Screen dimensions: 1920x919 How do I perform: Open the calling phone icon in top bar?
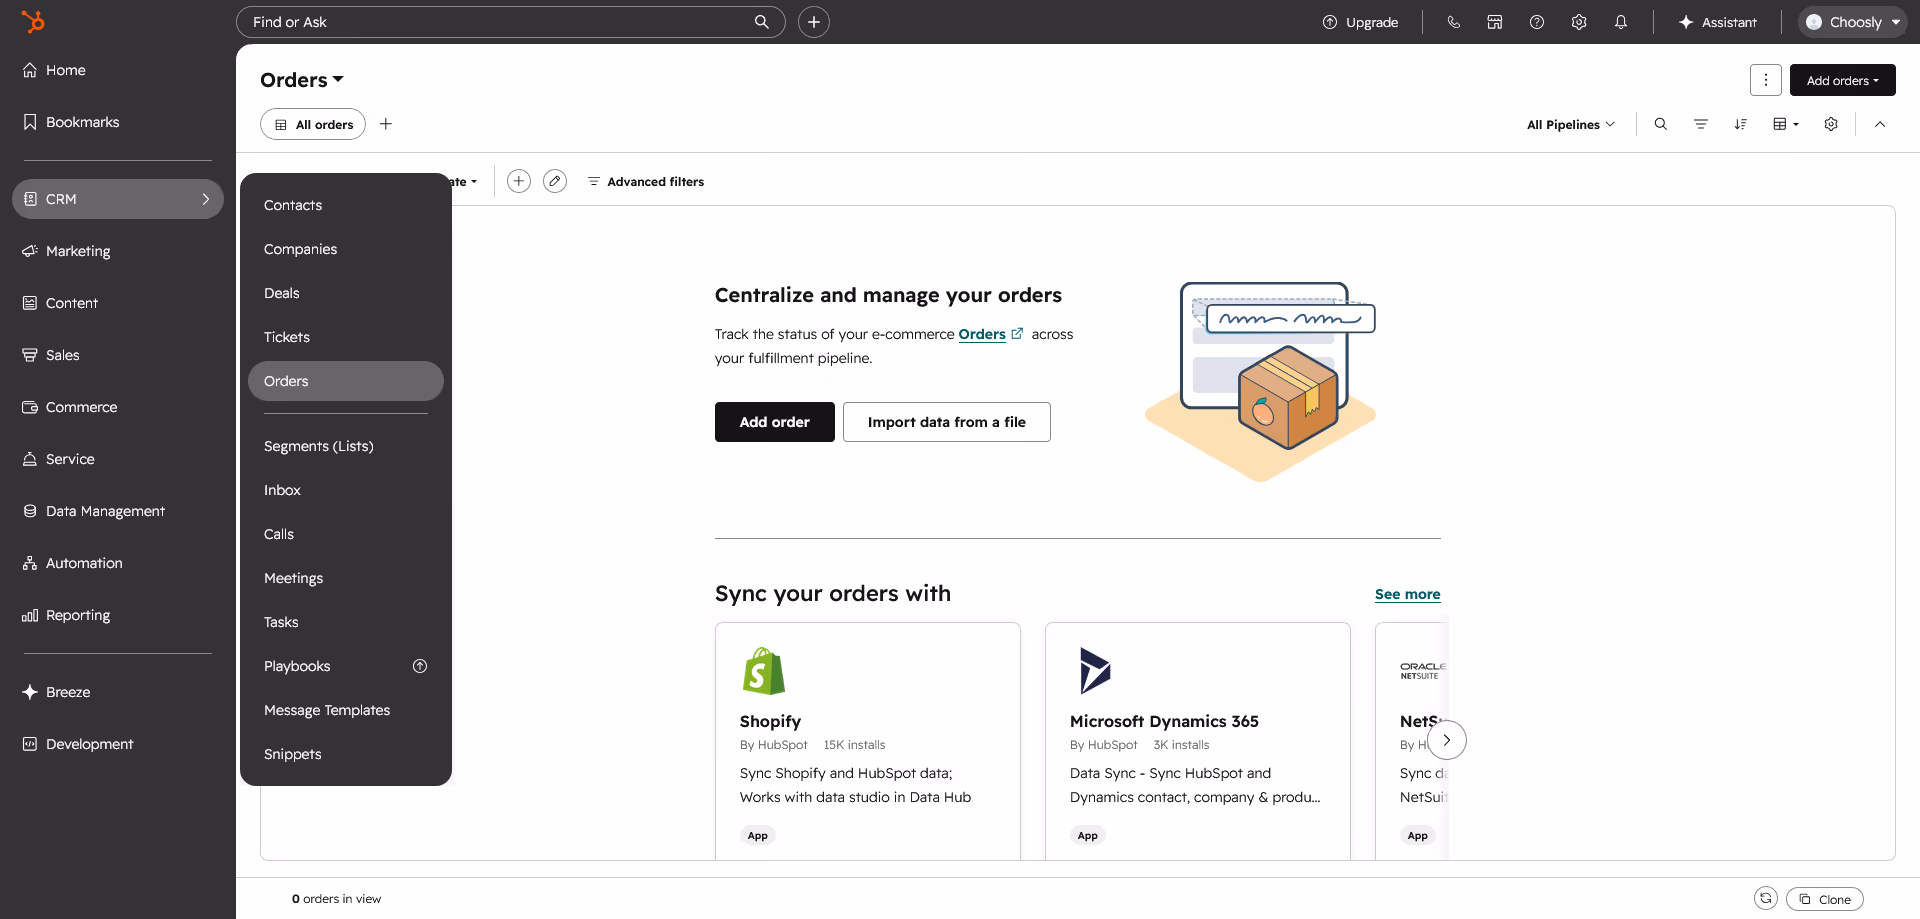click(1453, 22)
